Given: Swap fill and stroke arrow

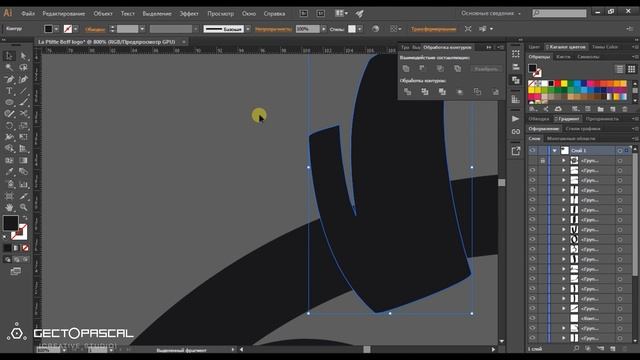Looking at the screenshot, I should point(25,218).
